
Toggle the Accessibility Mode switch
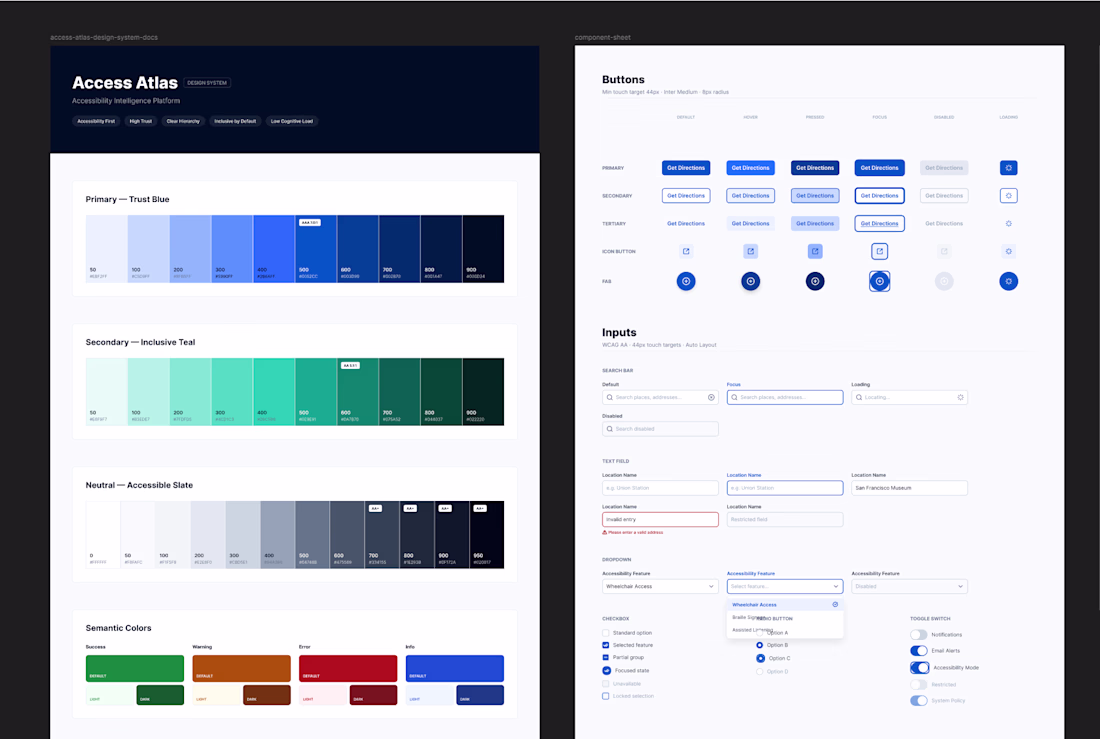[x=920, y=667]
